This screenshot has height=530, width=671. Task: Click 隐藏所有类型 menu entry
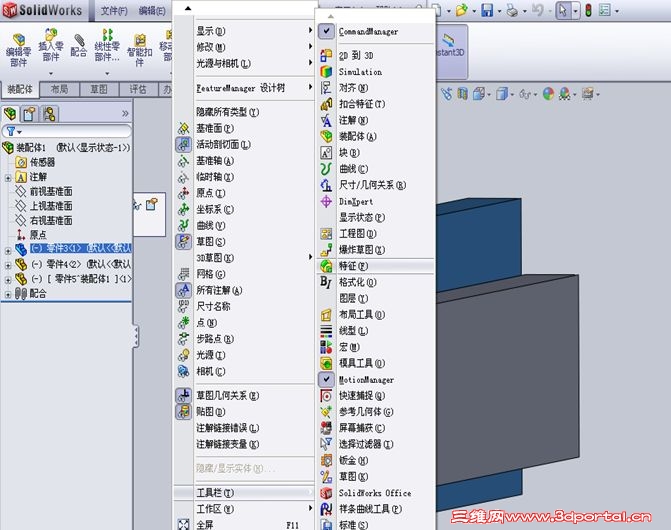click(x=228, y=112)
